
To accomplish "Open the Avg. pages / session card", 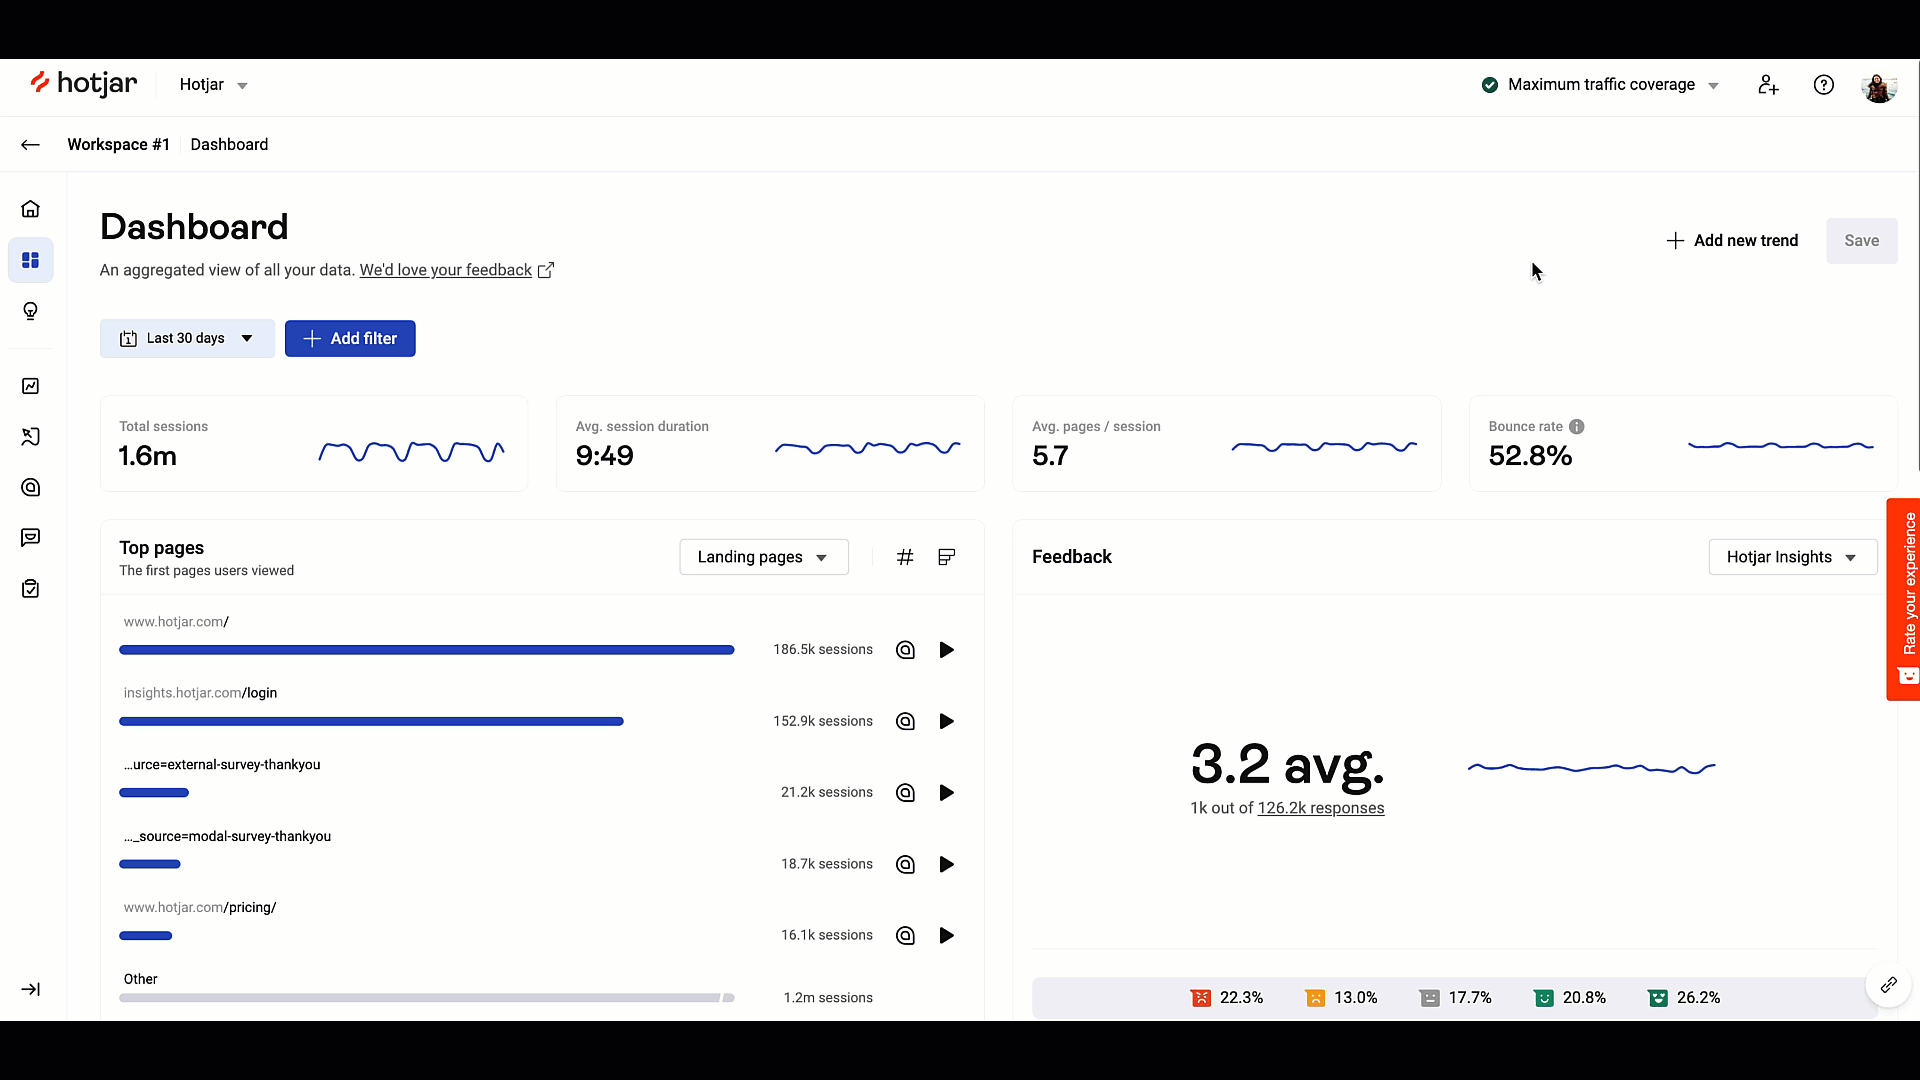I will 1226,443.
